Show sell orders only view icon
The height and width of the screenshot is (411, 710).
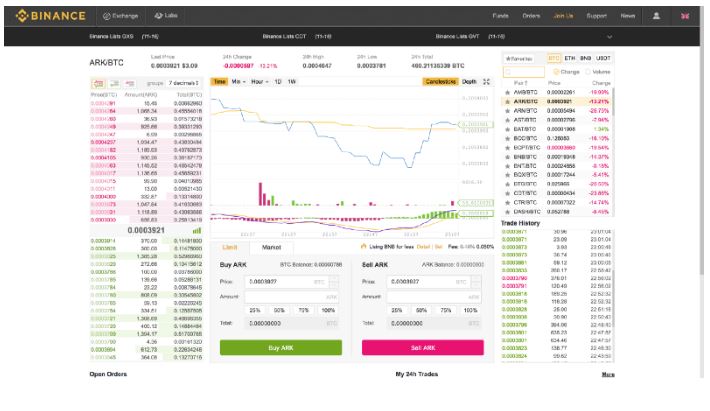(130, 83)
